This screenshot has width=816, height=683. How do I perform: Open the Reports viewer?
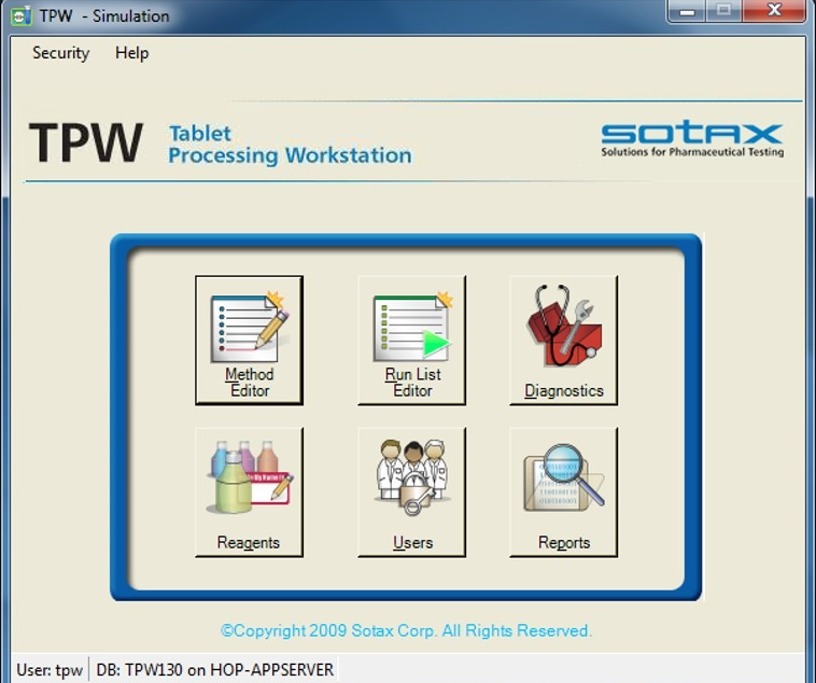tap(564, 492)
